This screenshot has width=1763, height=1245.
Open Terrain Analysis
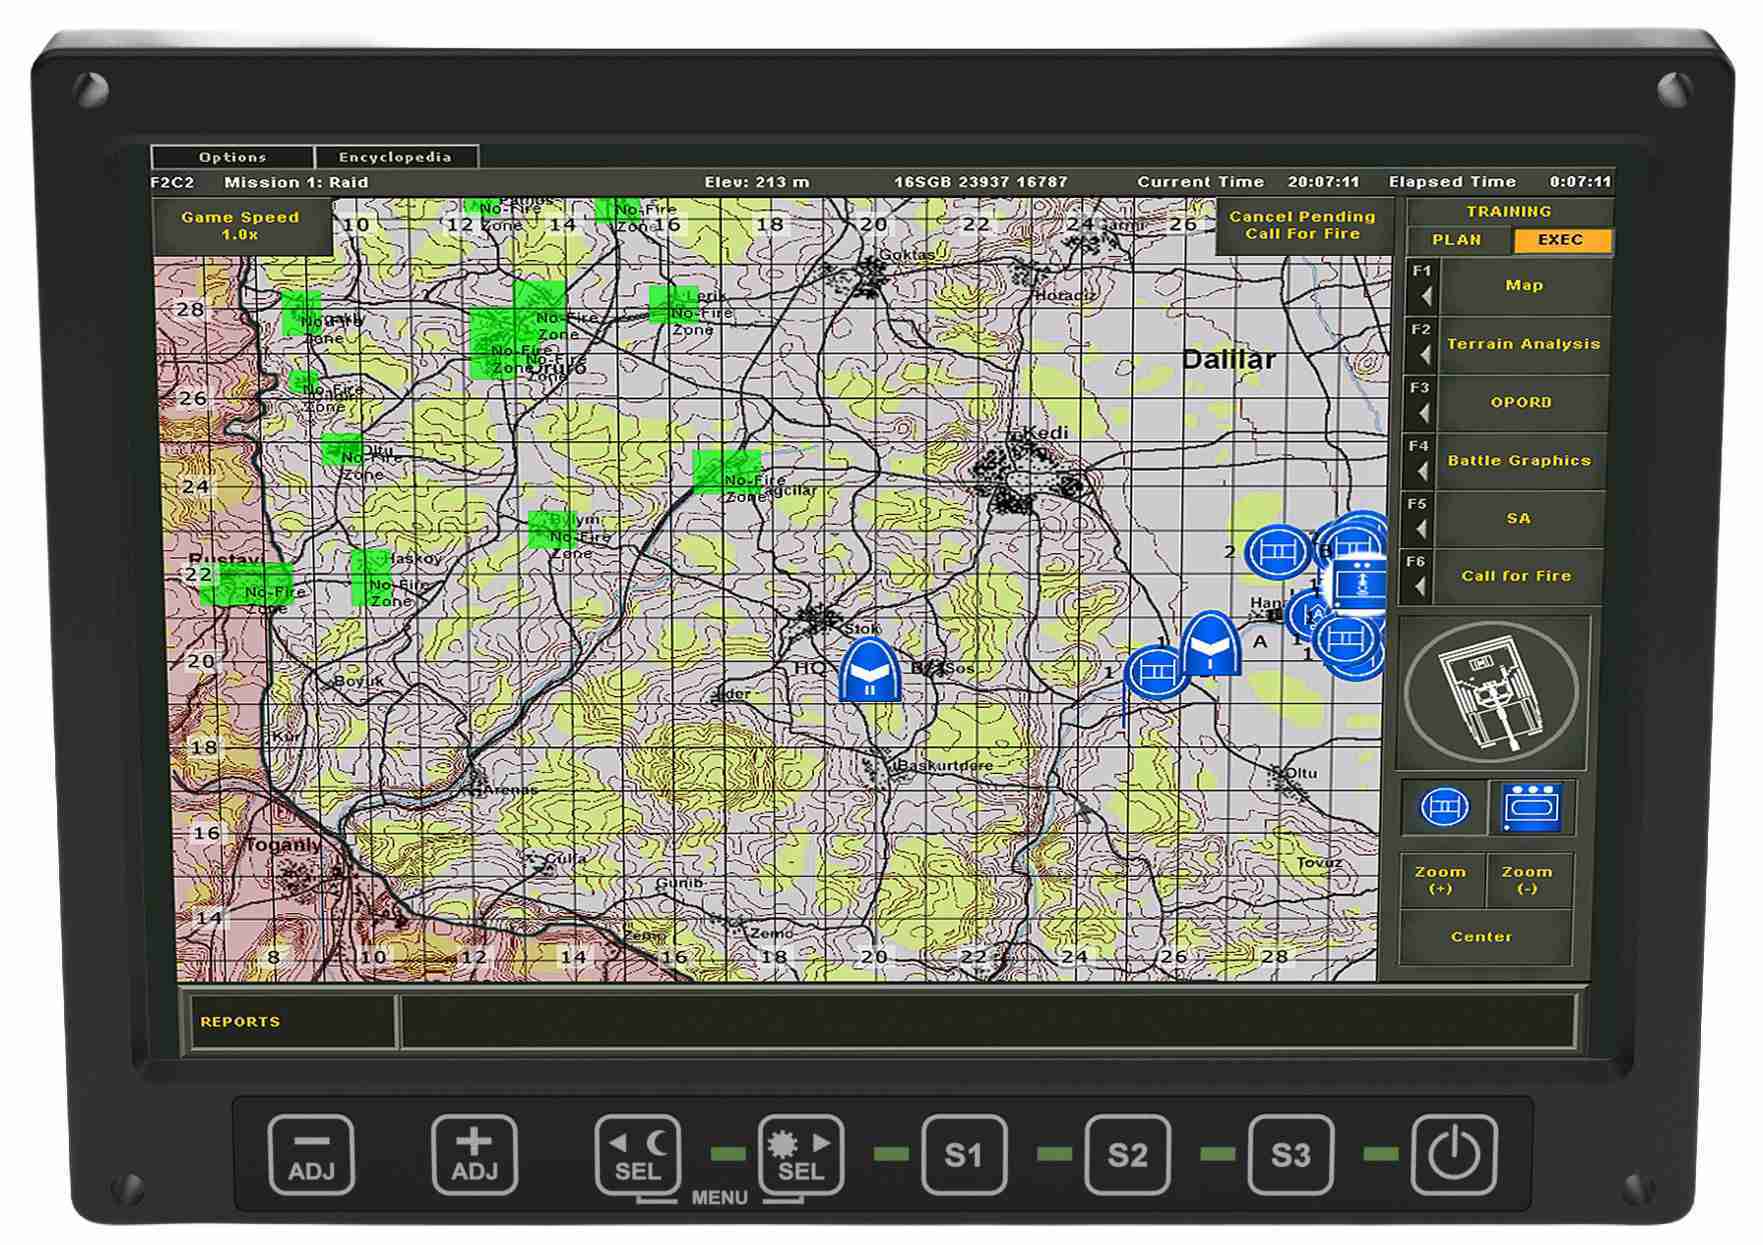[1524, 344]
